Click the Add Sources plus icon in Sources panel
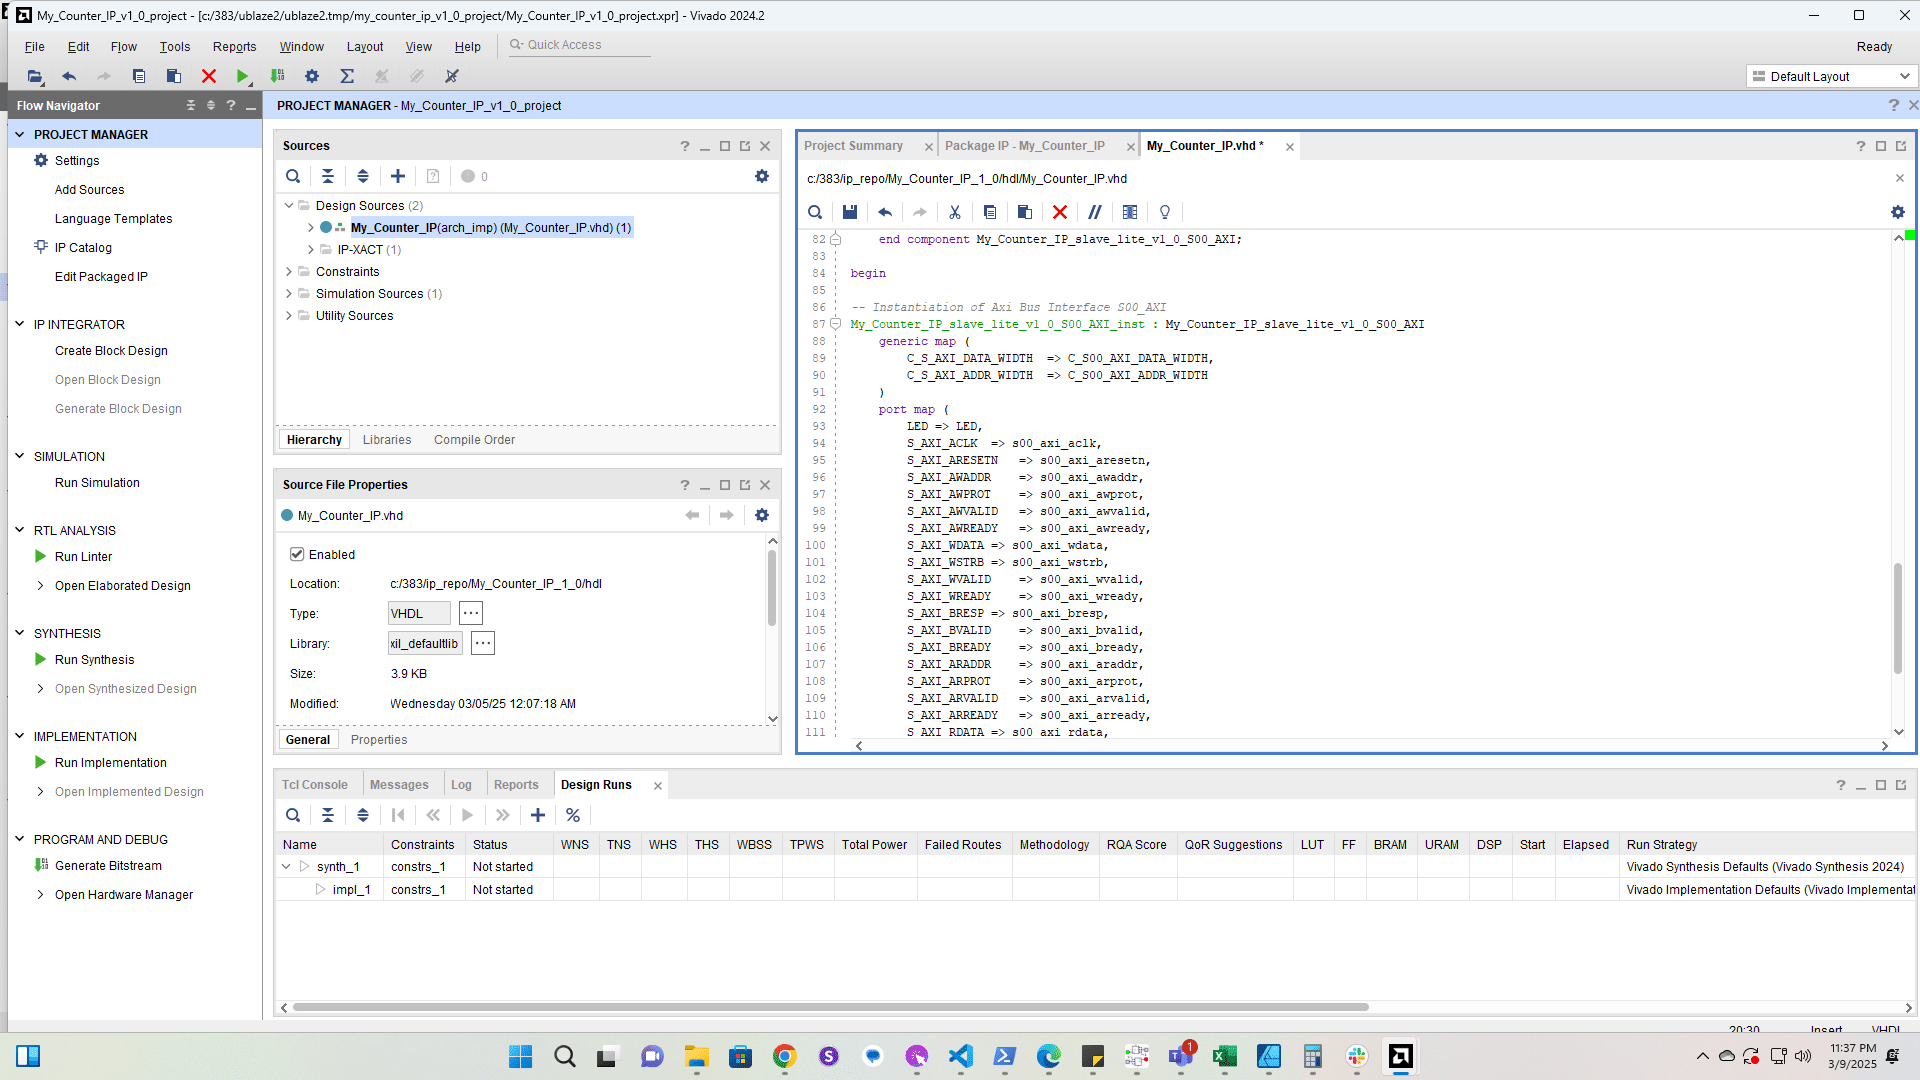This screenshot has height=1080, width=1920. tap(398, 176)
